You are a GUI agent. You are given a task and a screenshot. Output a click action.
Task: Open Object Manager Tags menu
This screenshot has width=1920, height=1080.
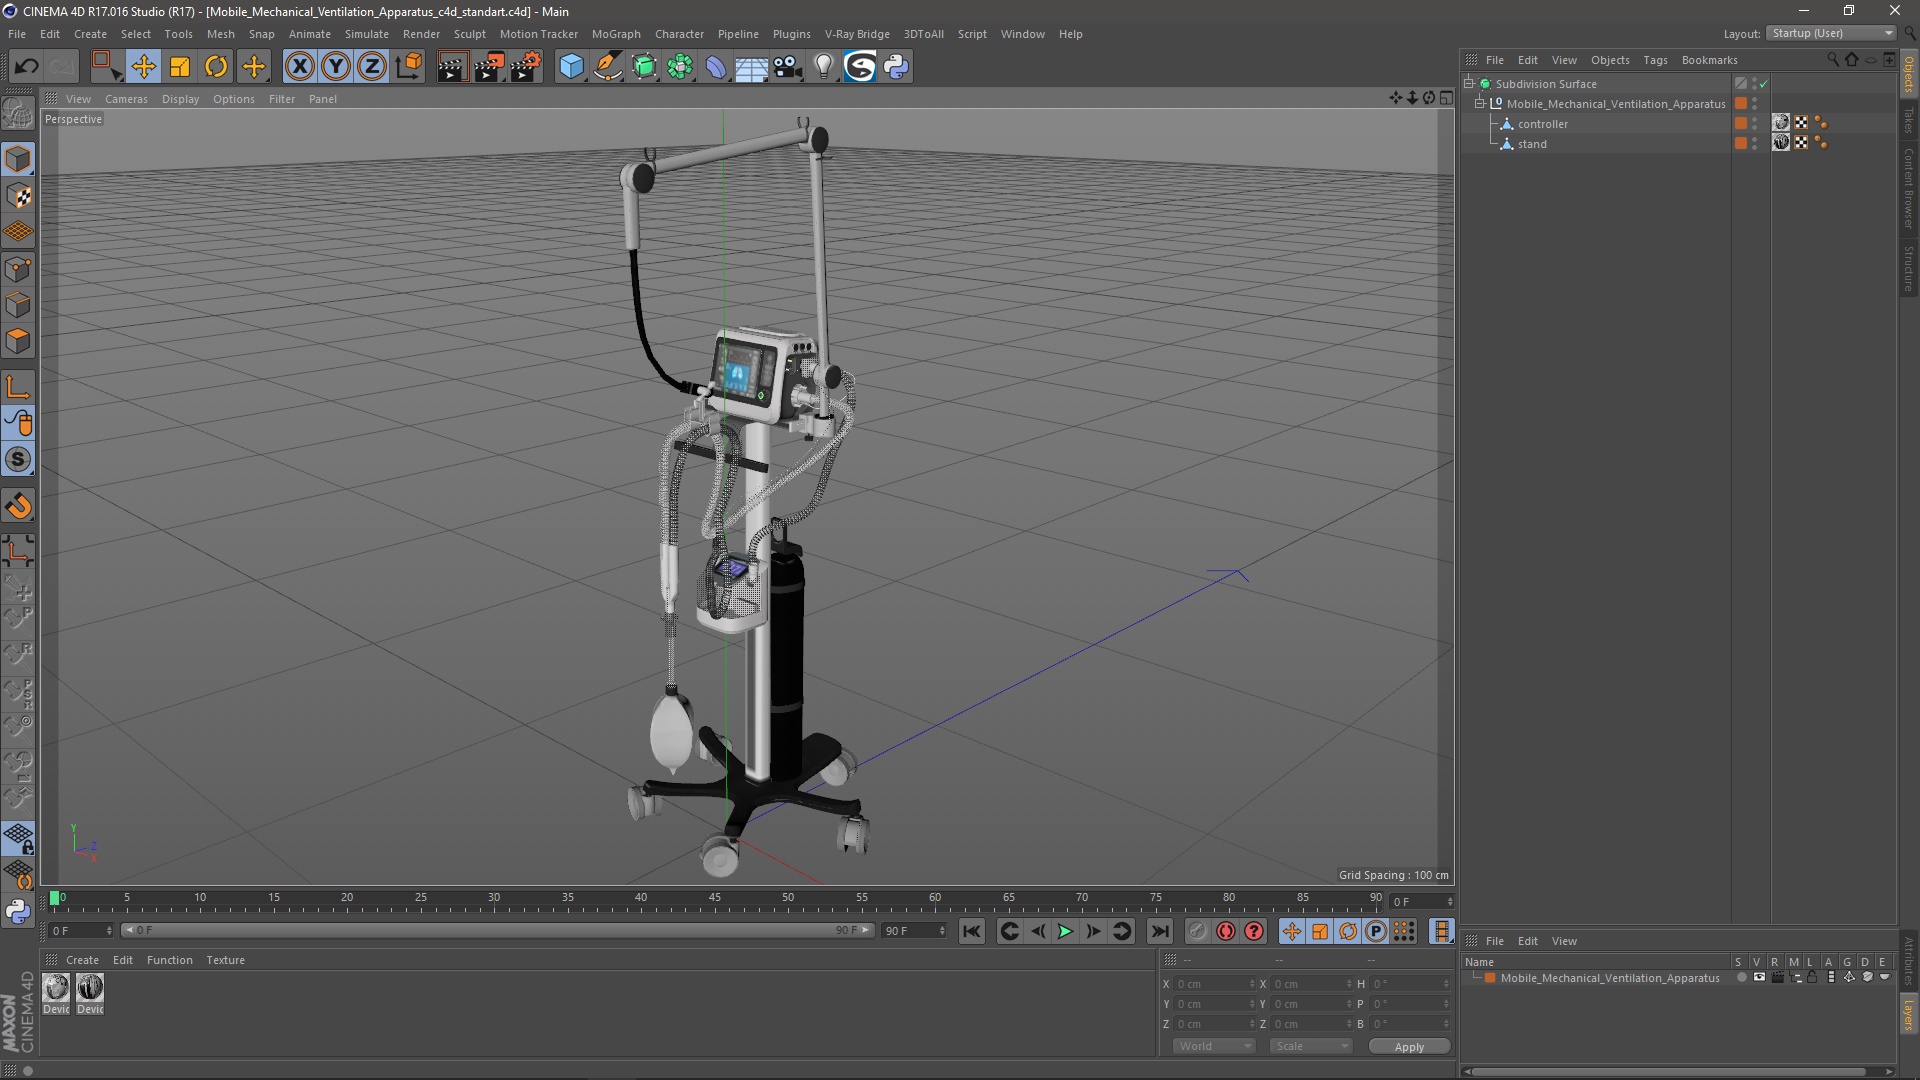(1655, 60)
